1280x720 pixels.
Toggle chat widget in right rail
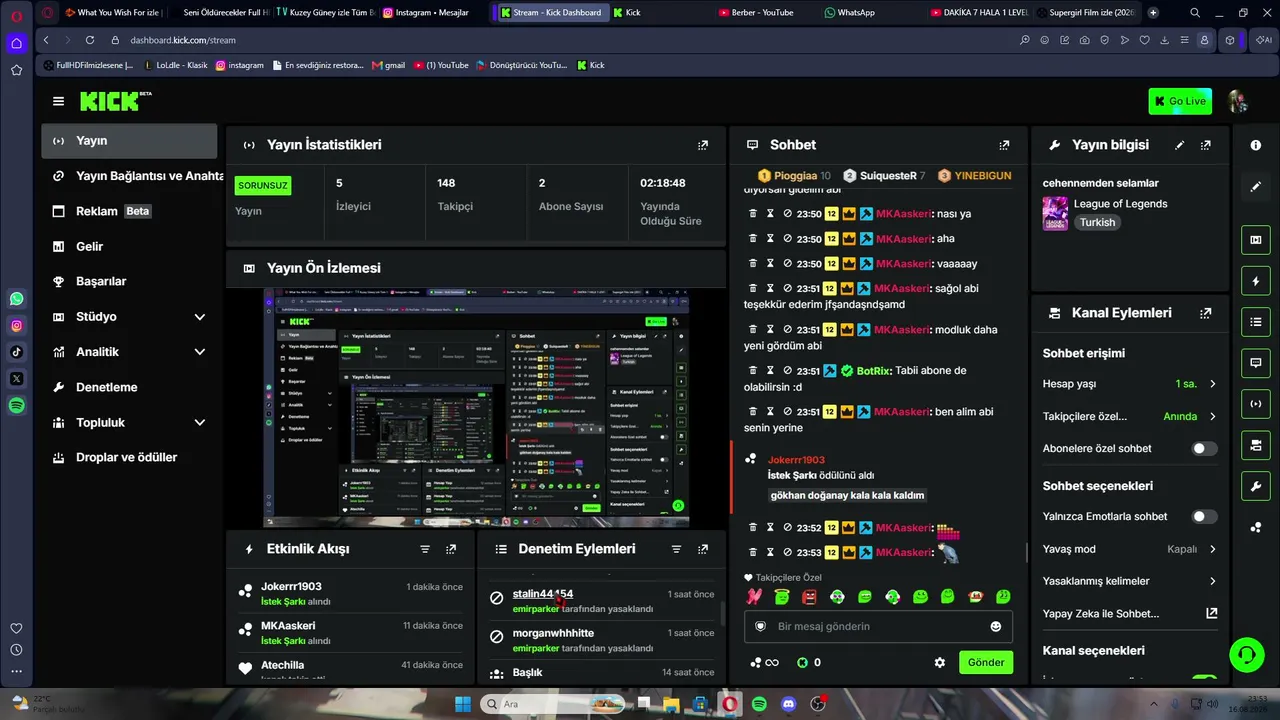[x=1256, y=363]
